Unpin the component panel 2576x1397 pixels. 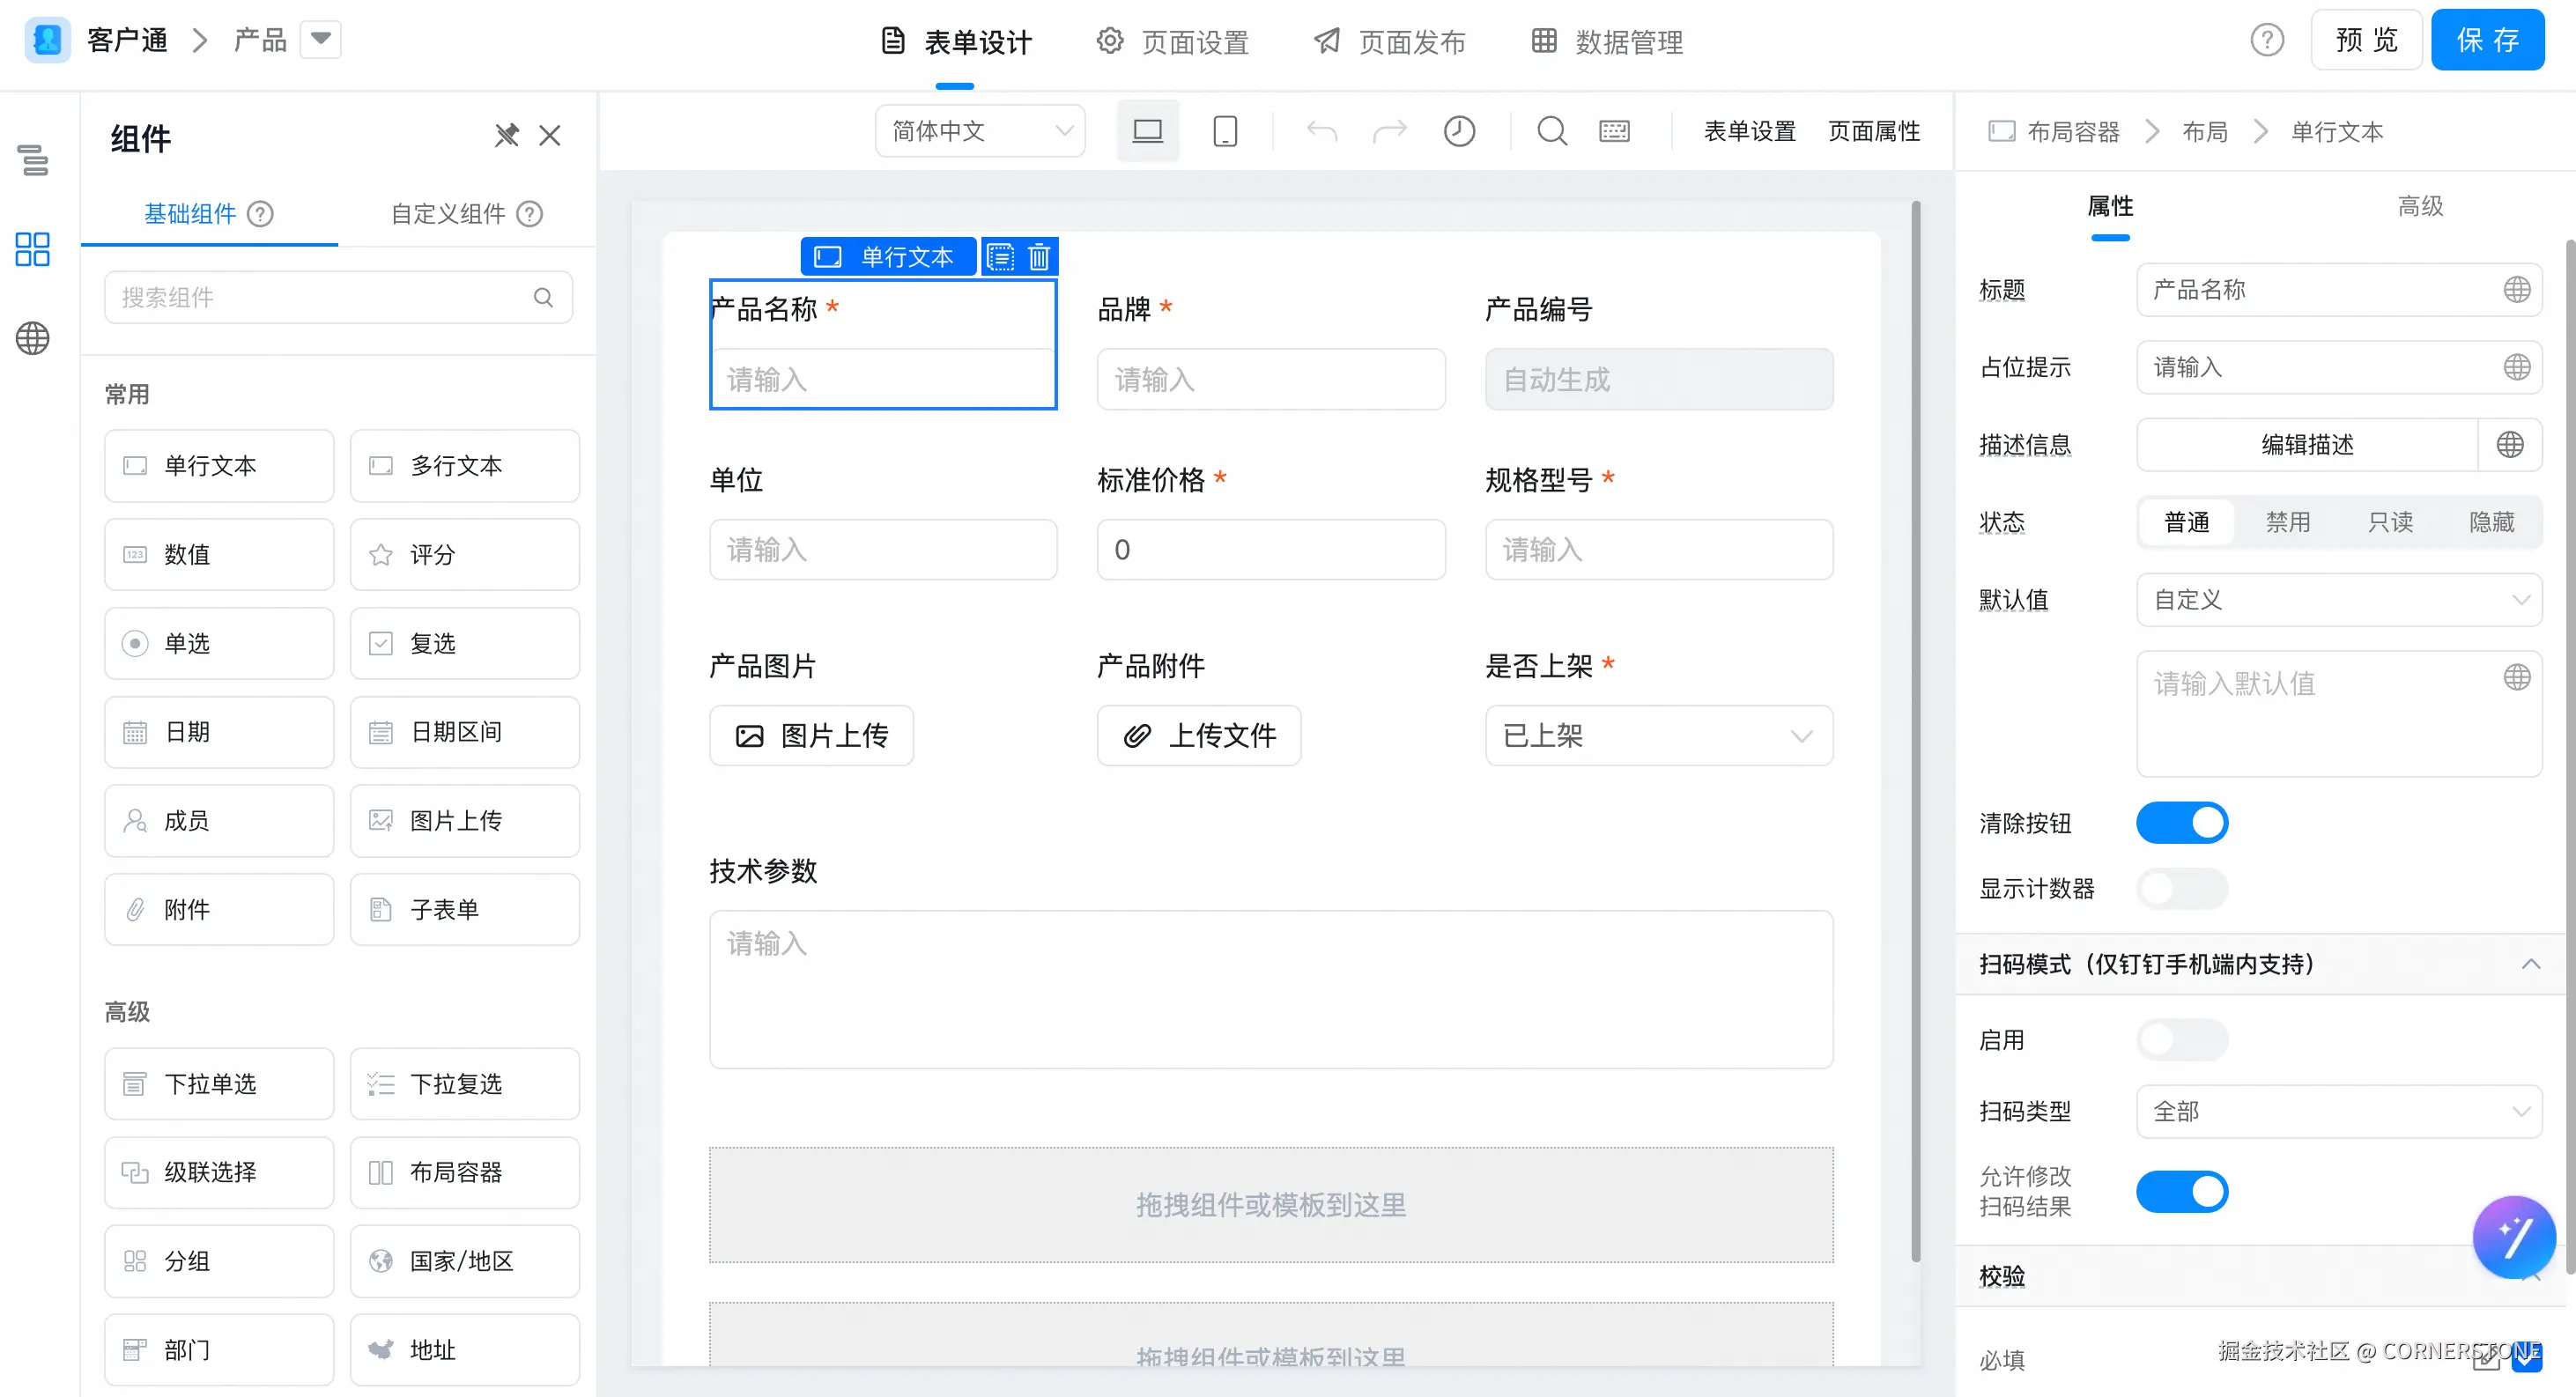coord(507,135)
